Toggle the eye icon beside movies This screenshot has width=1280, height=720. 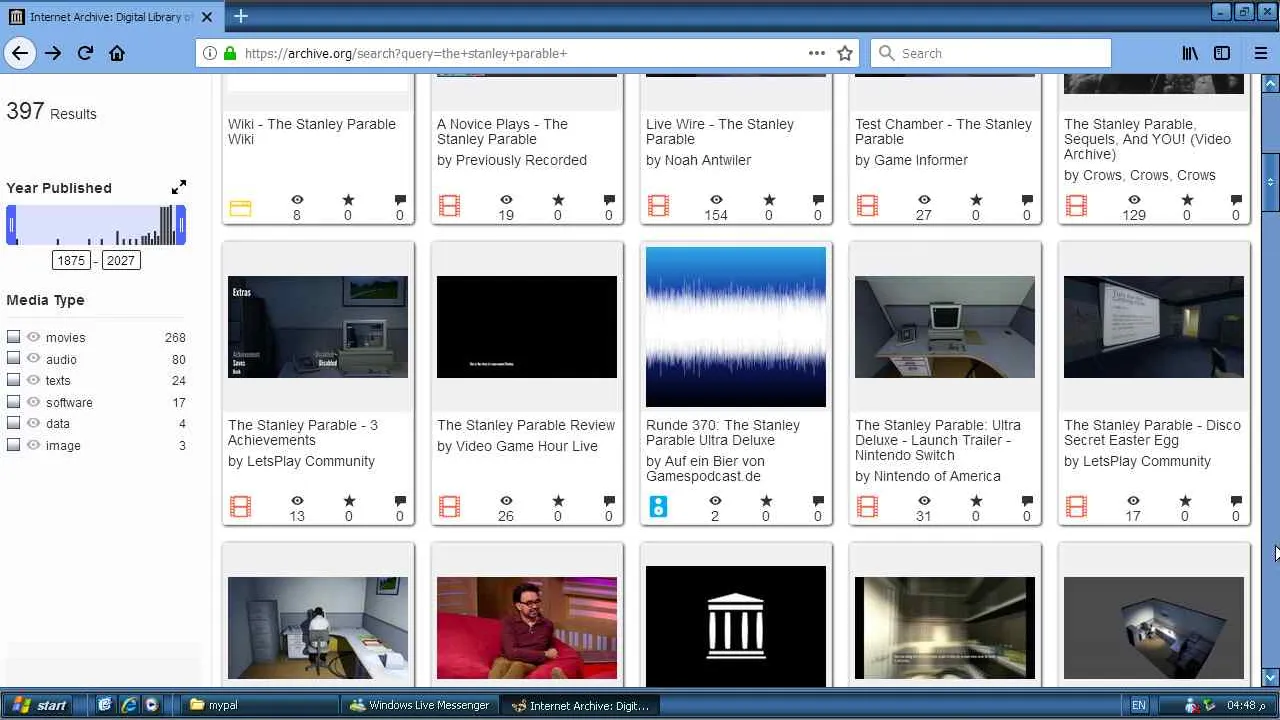click(33, 337)
